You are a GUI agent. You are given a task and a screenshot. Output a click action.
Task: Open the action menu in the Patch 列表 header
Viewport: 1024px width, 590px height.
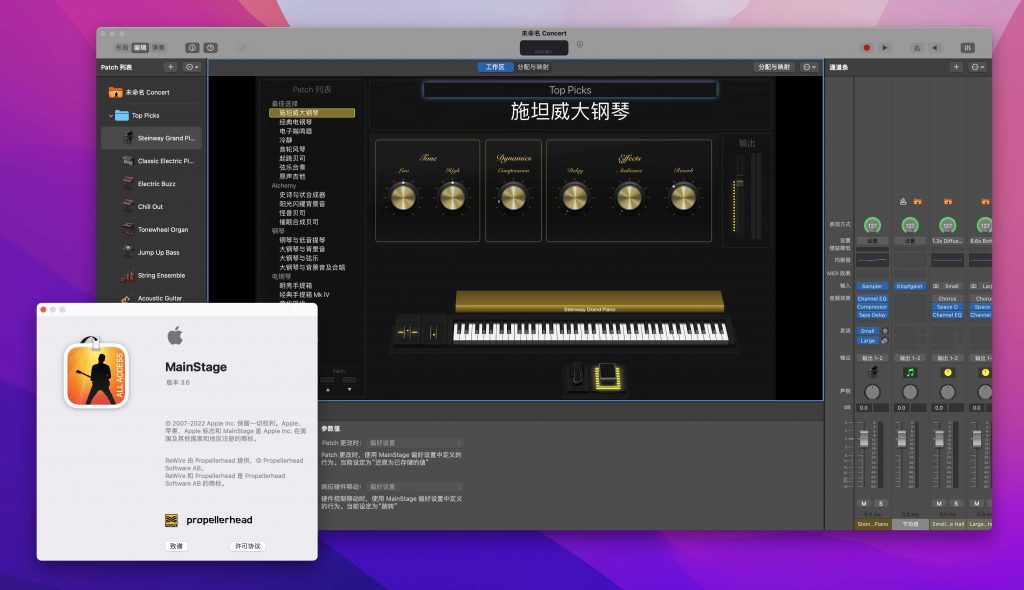(x=191, y=67)
